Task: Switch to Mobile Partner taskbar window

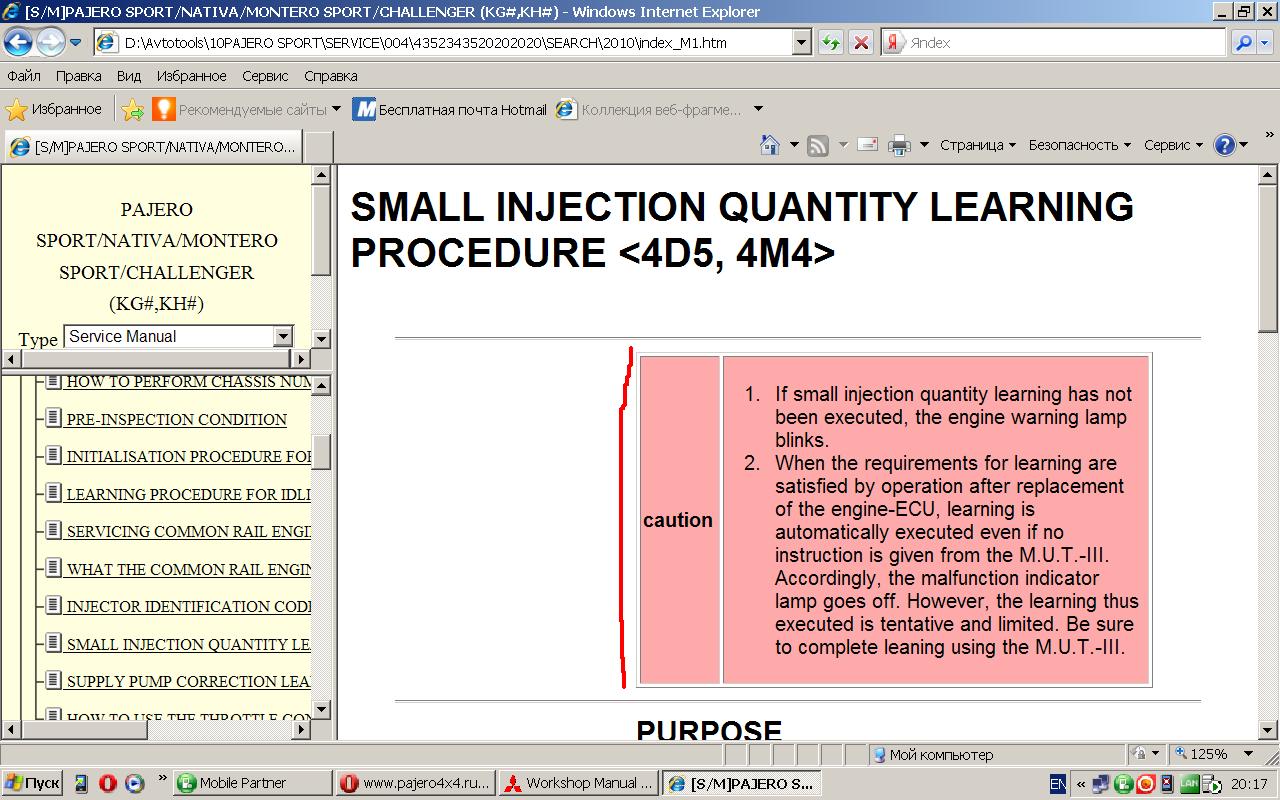Action: [252, 783]
